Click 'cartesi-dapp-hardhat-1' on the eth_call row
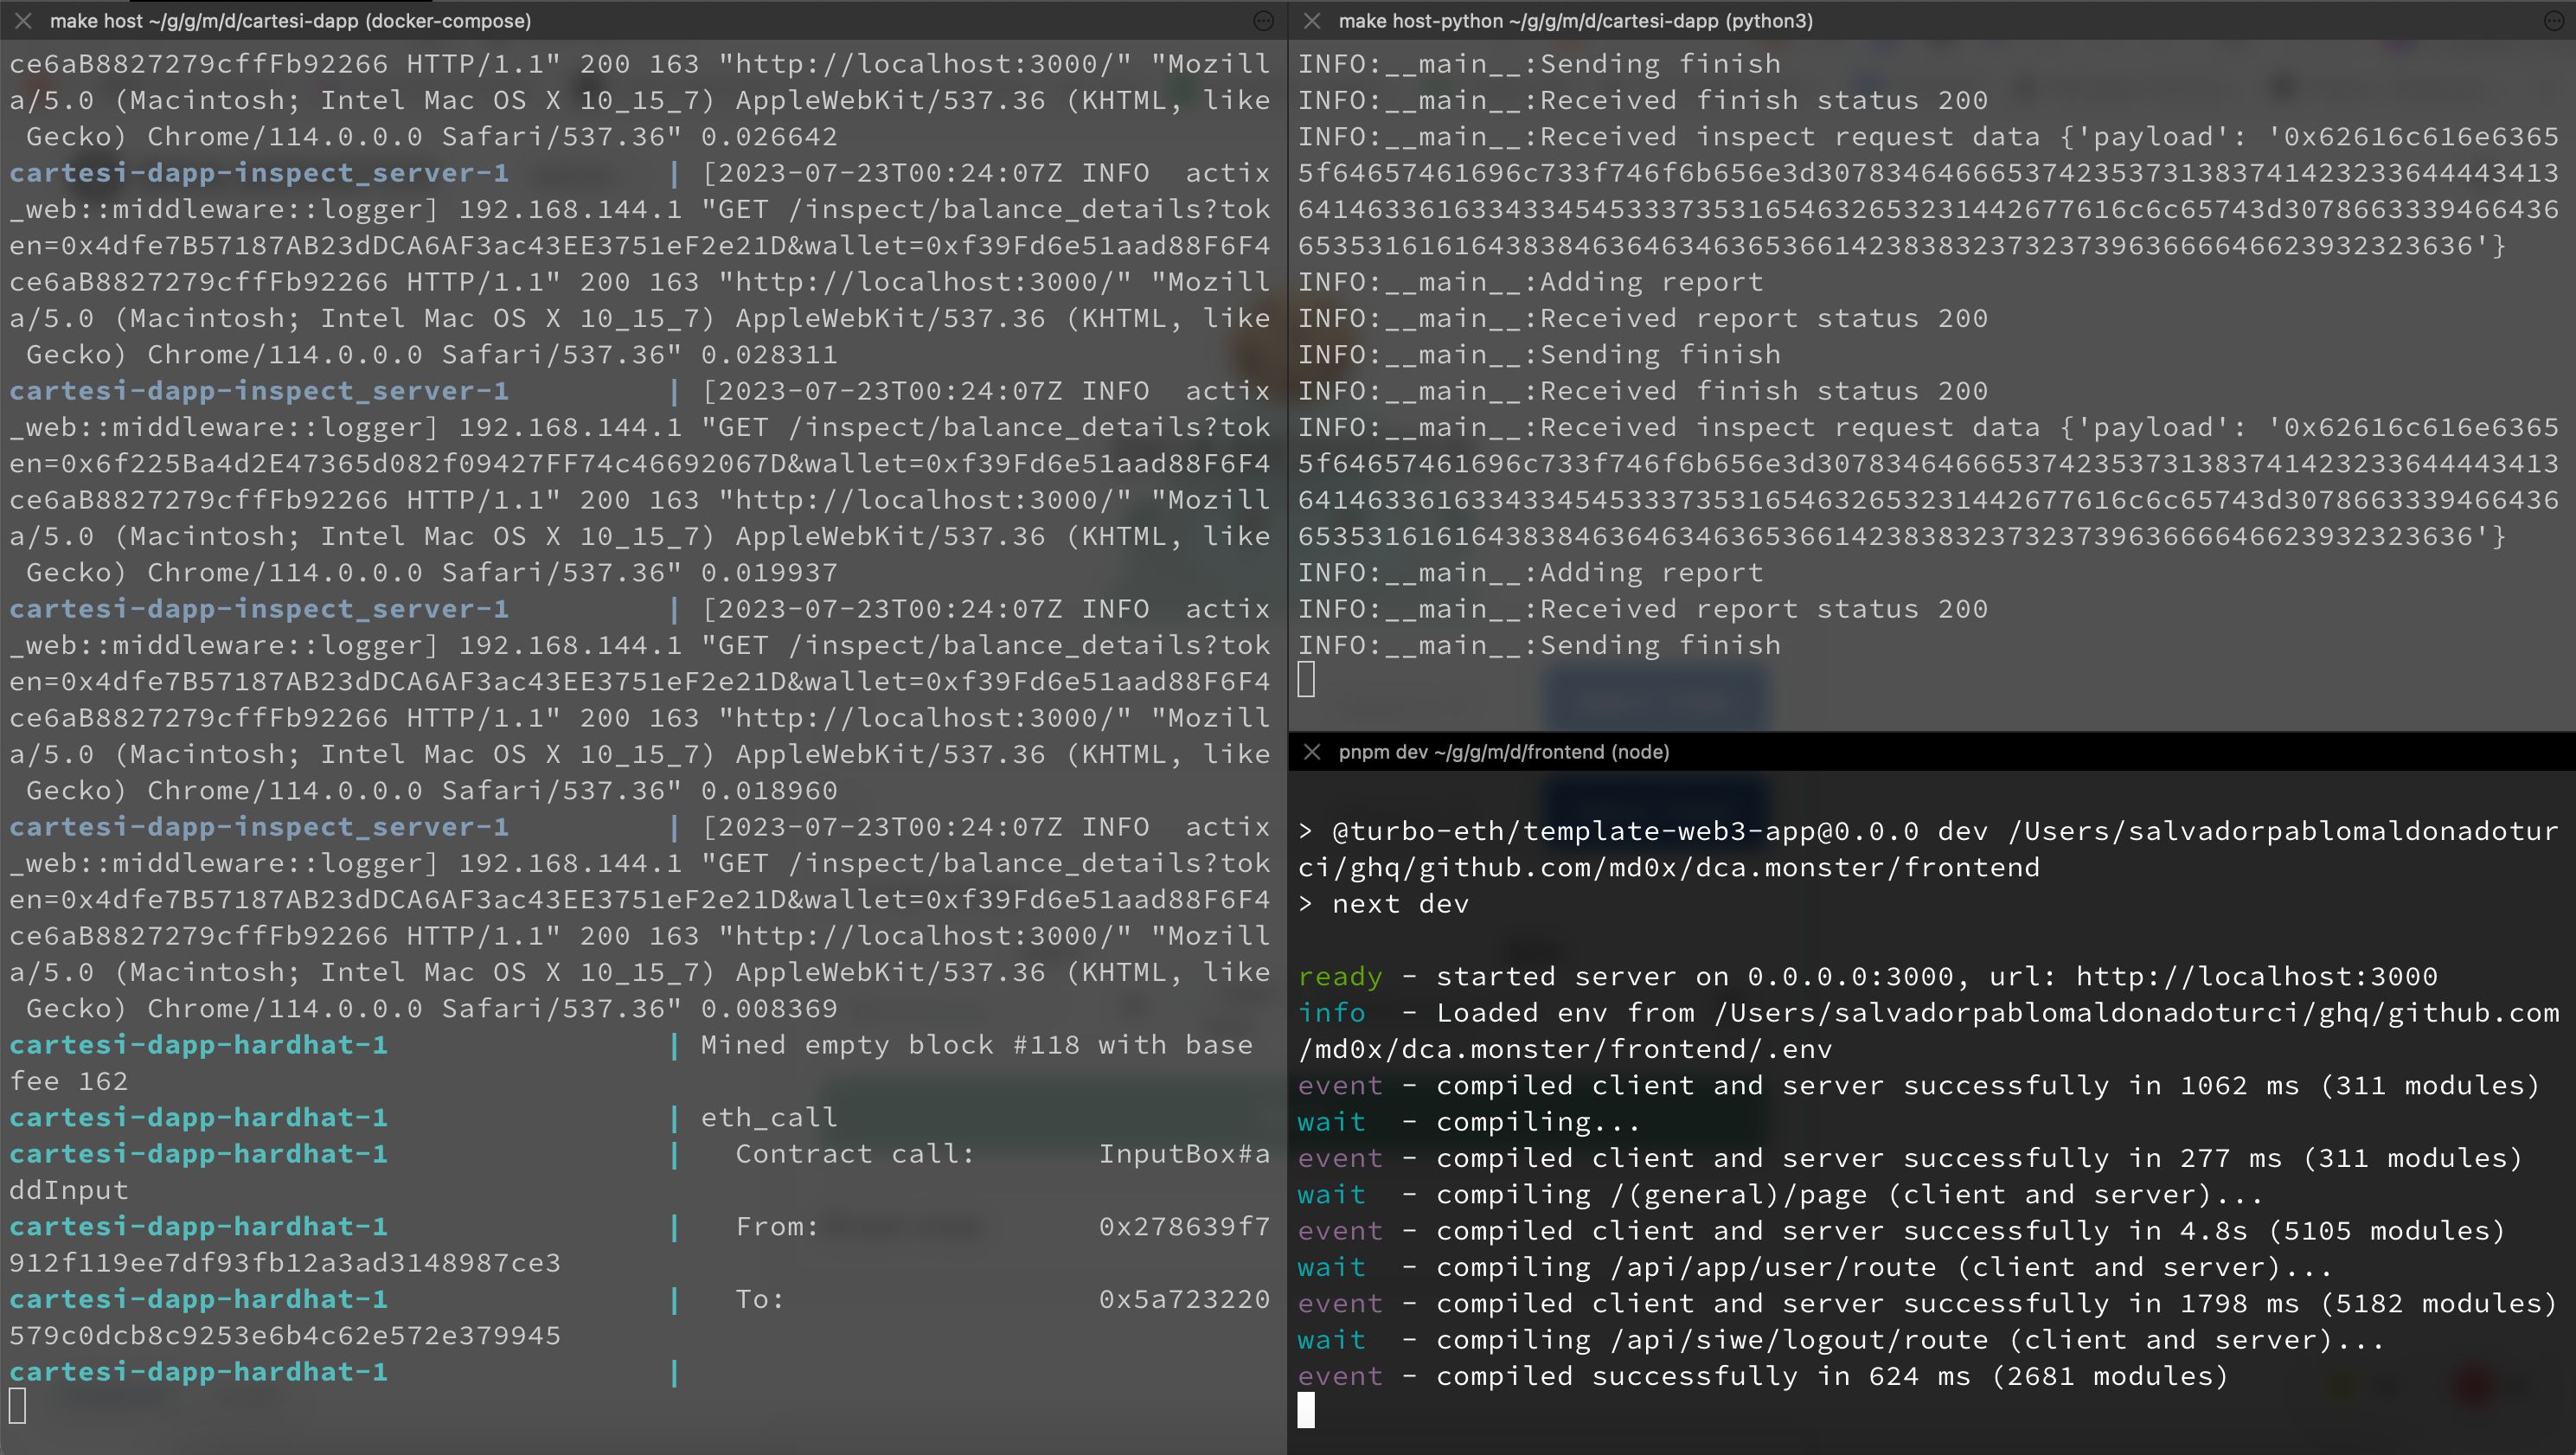Viewport: 2576px width, 1455px height. point(198,1118)
